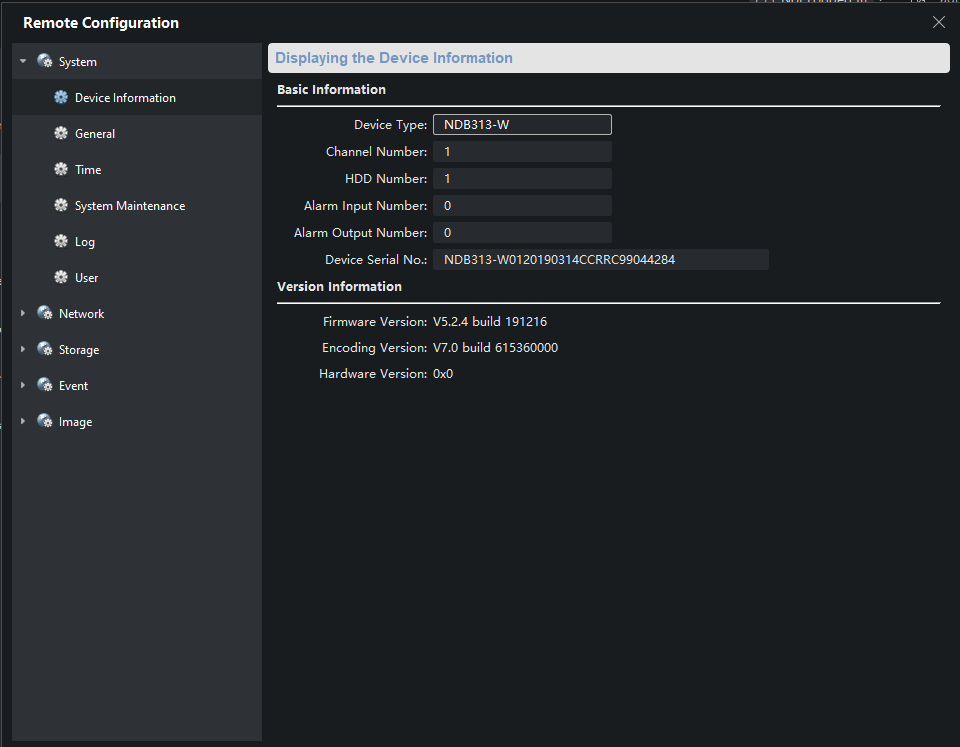Click the Event category icon
960x747 pixels.
coord(45,386)
